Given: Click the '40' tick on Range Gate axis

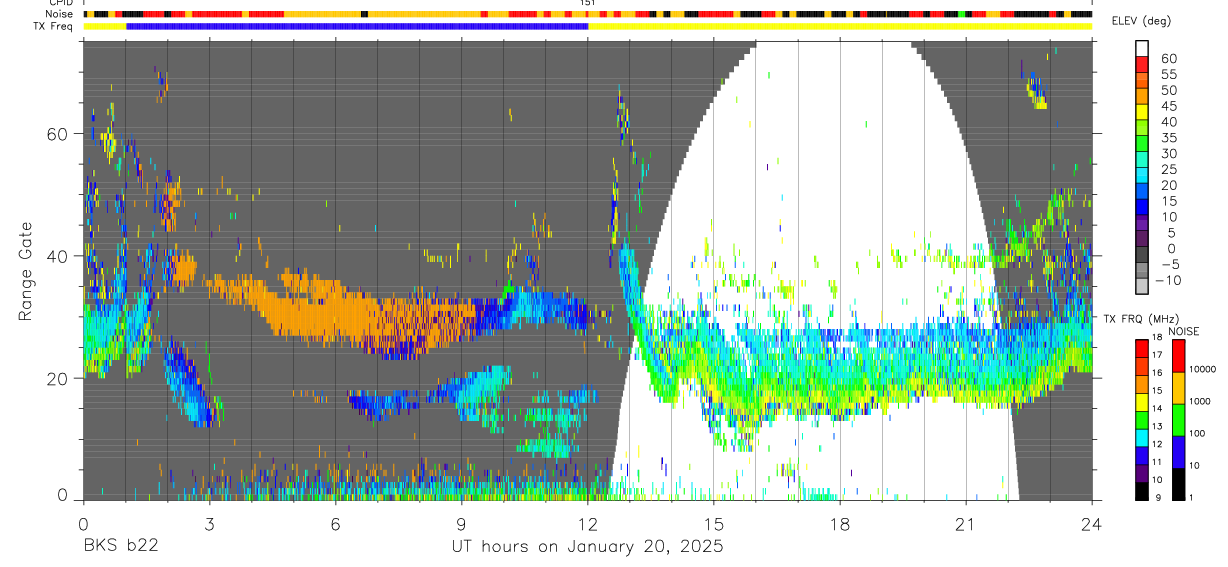Looking at the screenshot, I should 58,256.
